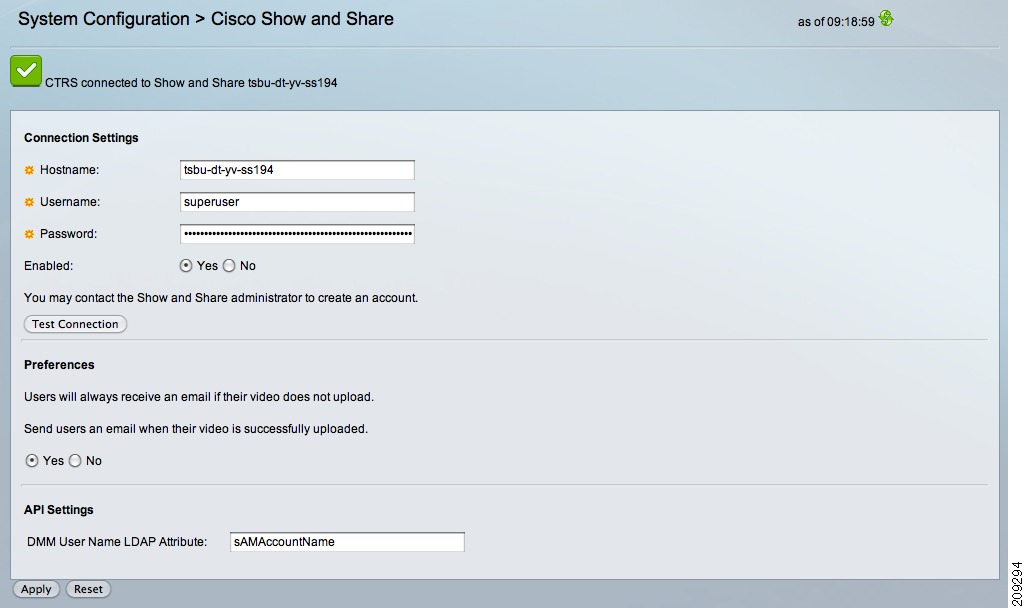The image size is (1025, 608).
Task: Click the 'API Settings' section heading
Action: coord(59,510)
